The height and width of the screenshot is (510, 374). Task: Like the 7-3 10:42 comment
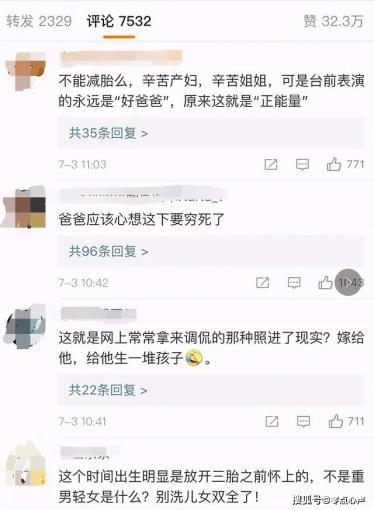[325, 283]
